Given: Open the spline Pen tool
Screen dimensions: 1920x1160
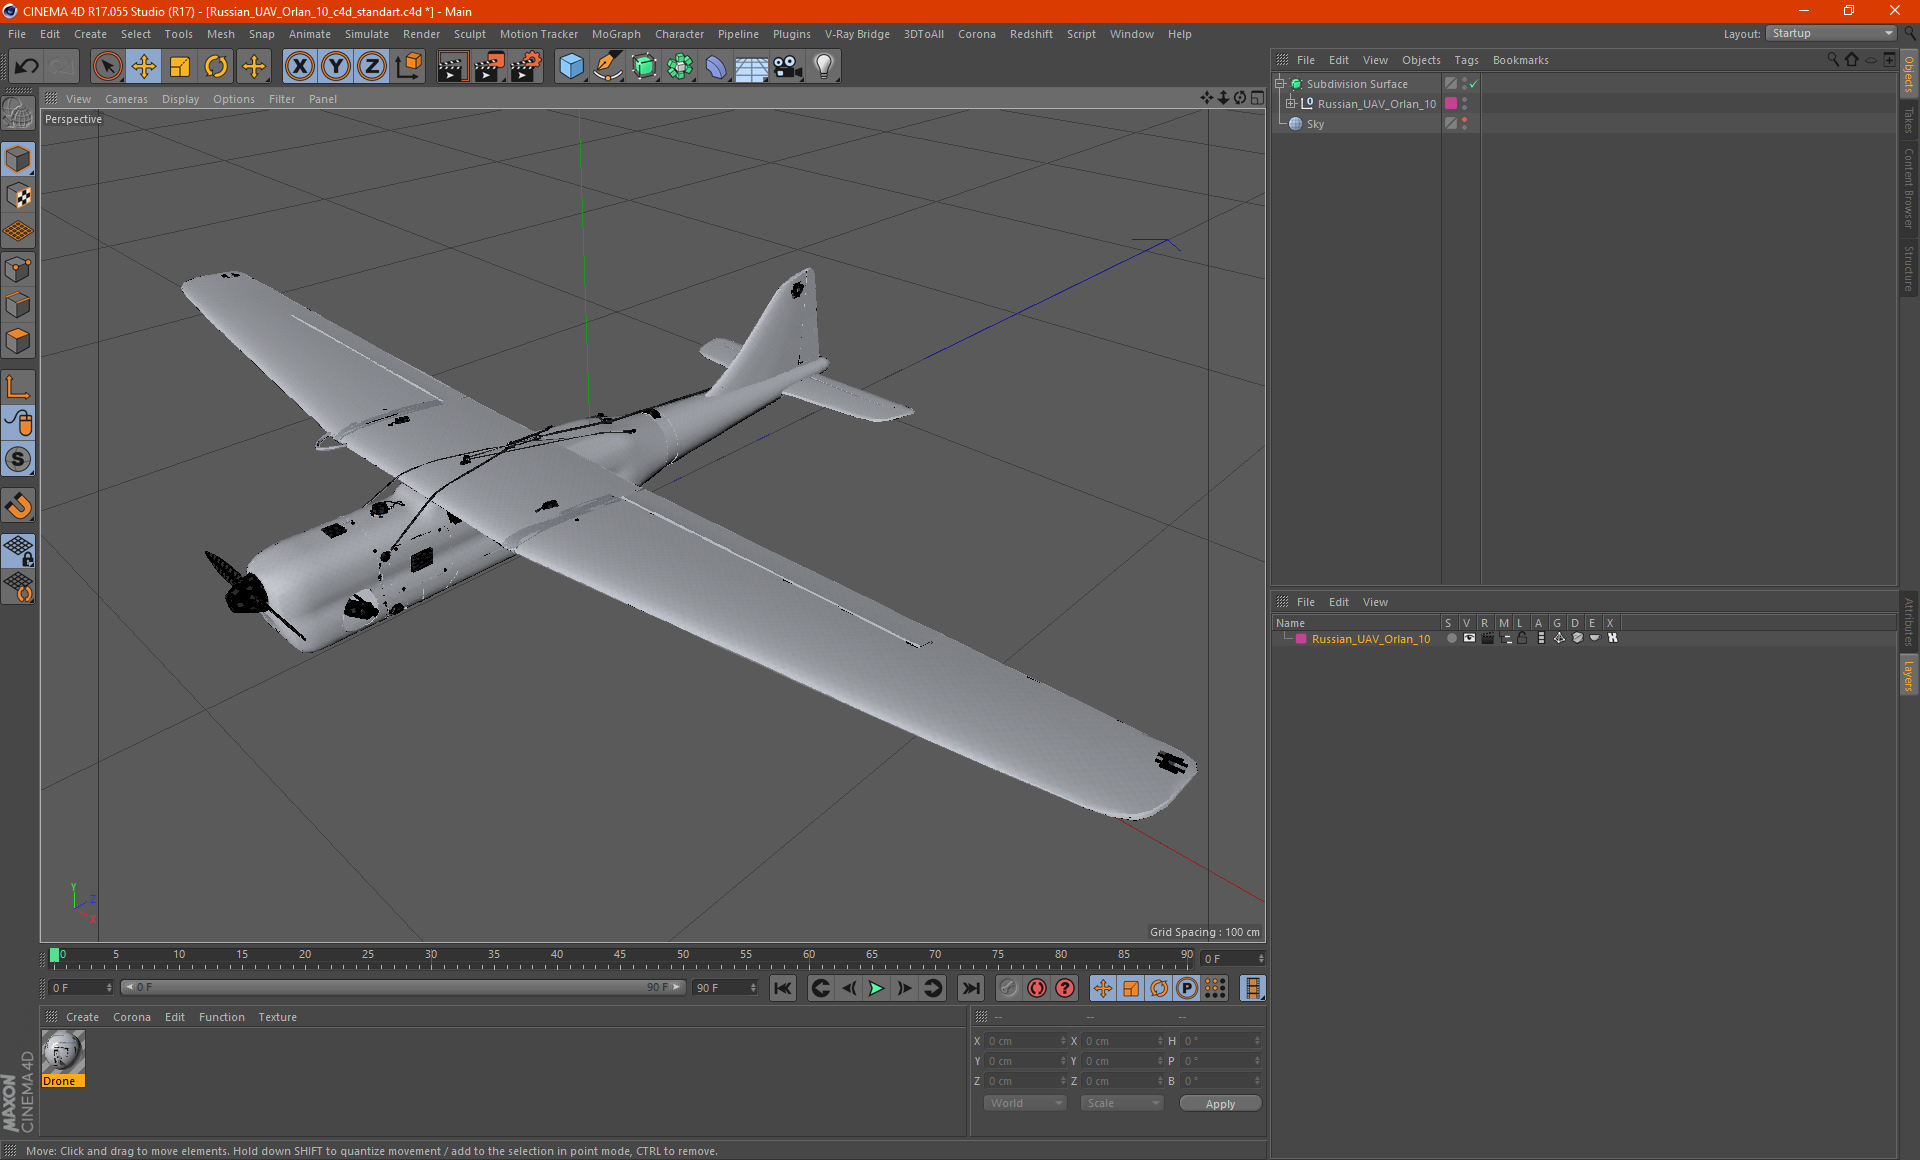Looking at the screenshot, I should [x=608, y=66].
